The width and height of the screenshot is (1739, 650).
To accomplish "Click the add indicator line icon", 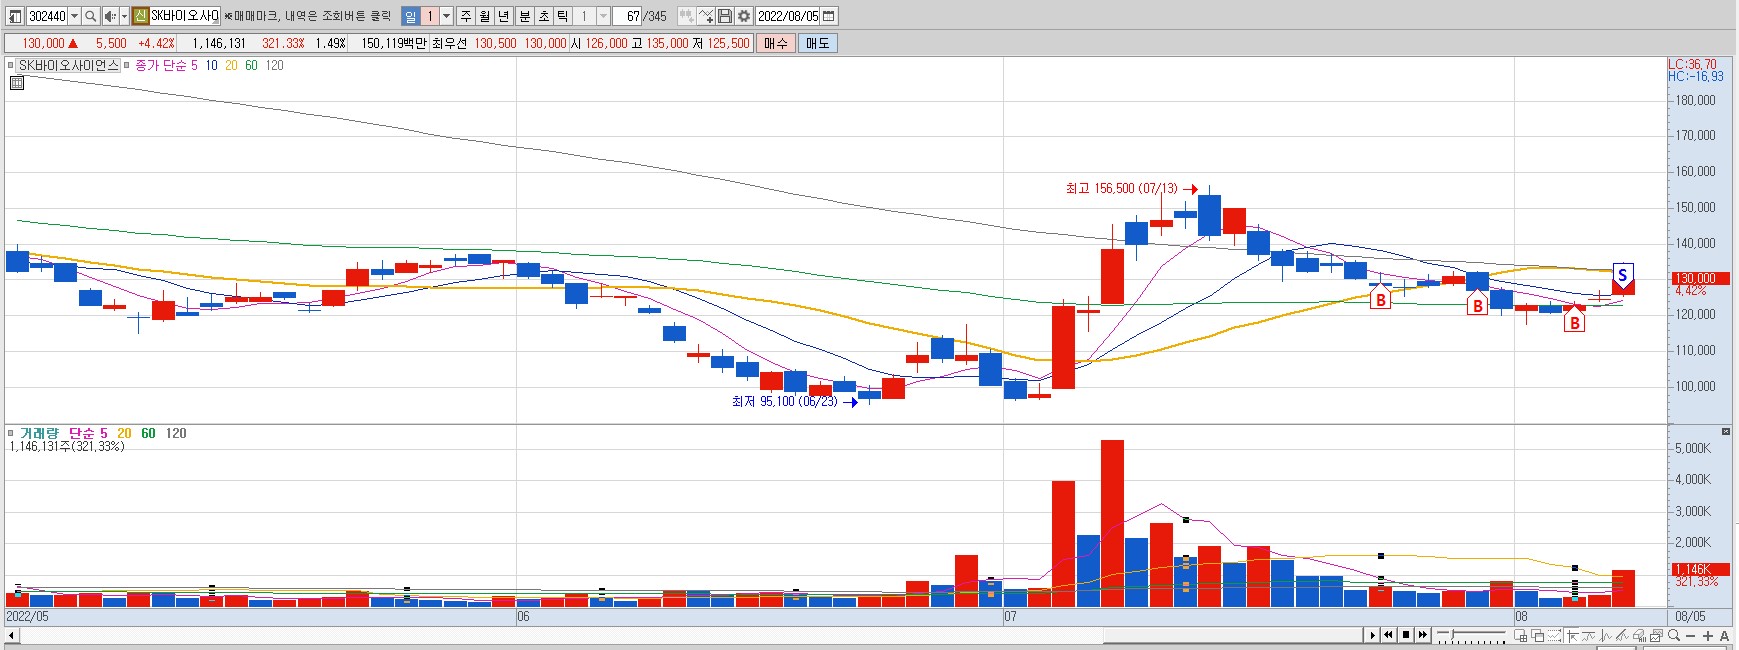I will (x=706, y=16).
